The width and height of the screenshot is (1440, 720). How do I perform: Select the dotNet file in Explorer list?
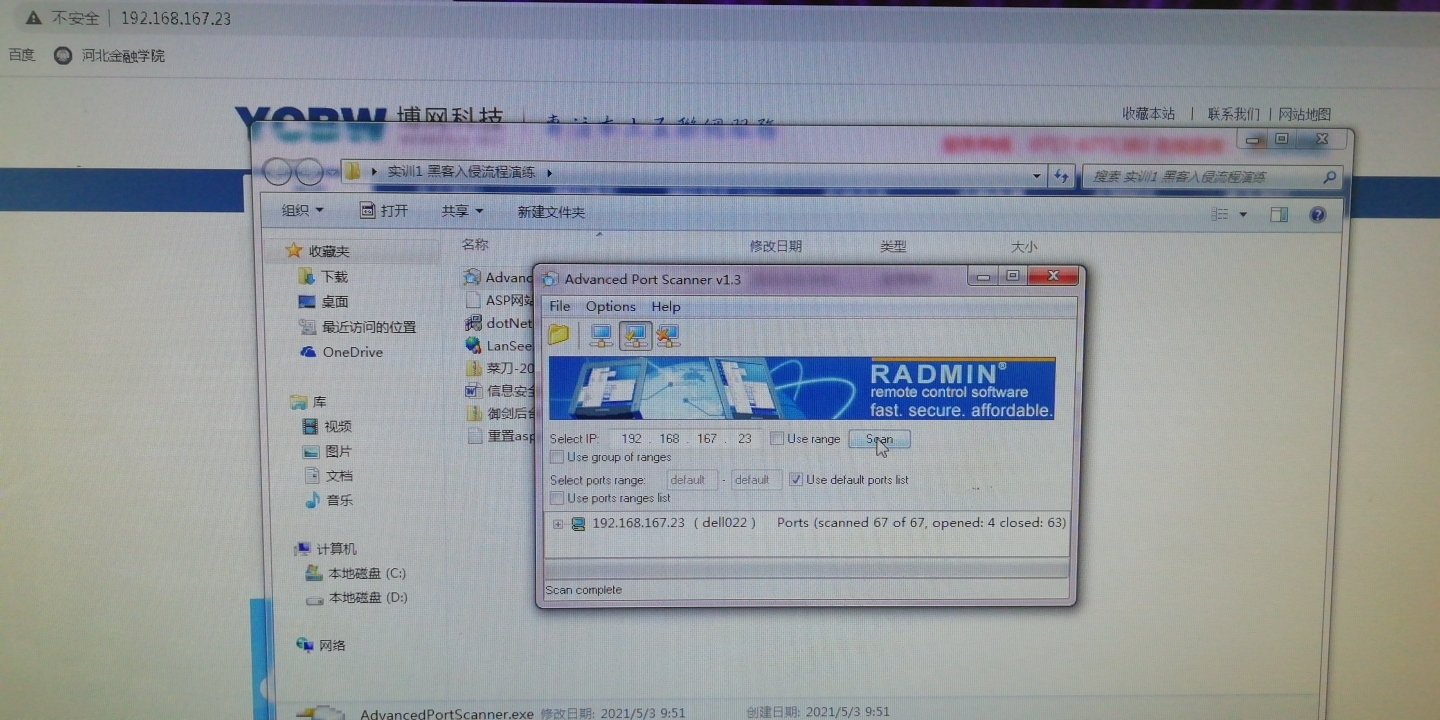(x=499, y=323)
